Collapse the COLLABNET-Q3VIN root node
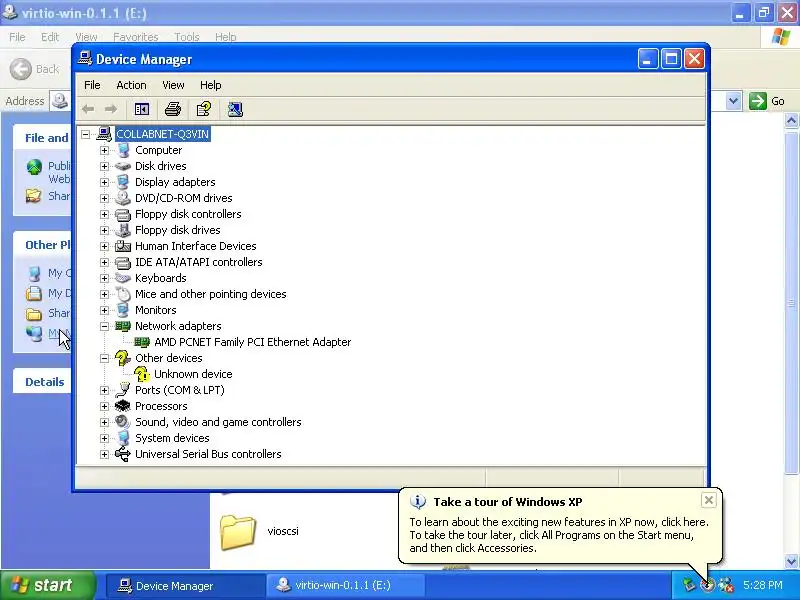The height and width of the screenshot is (600, 800). (86, 134)
